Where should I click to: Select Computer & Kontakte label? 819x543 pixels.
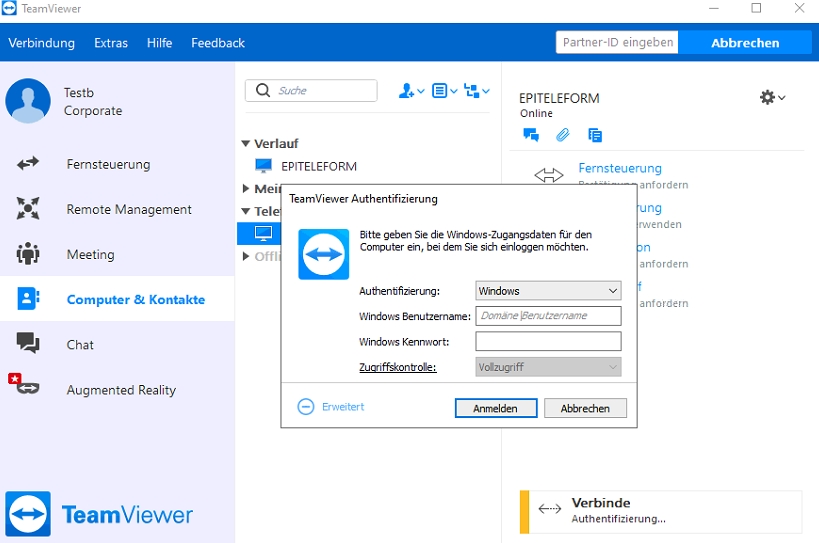click(x=136, y=300)
